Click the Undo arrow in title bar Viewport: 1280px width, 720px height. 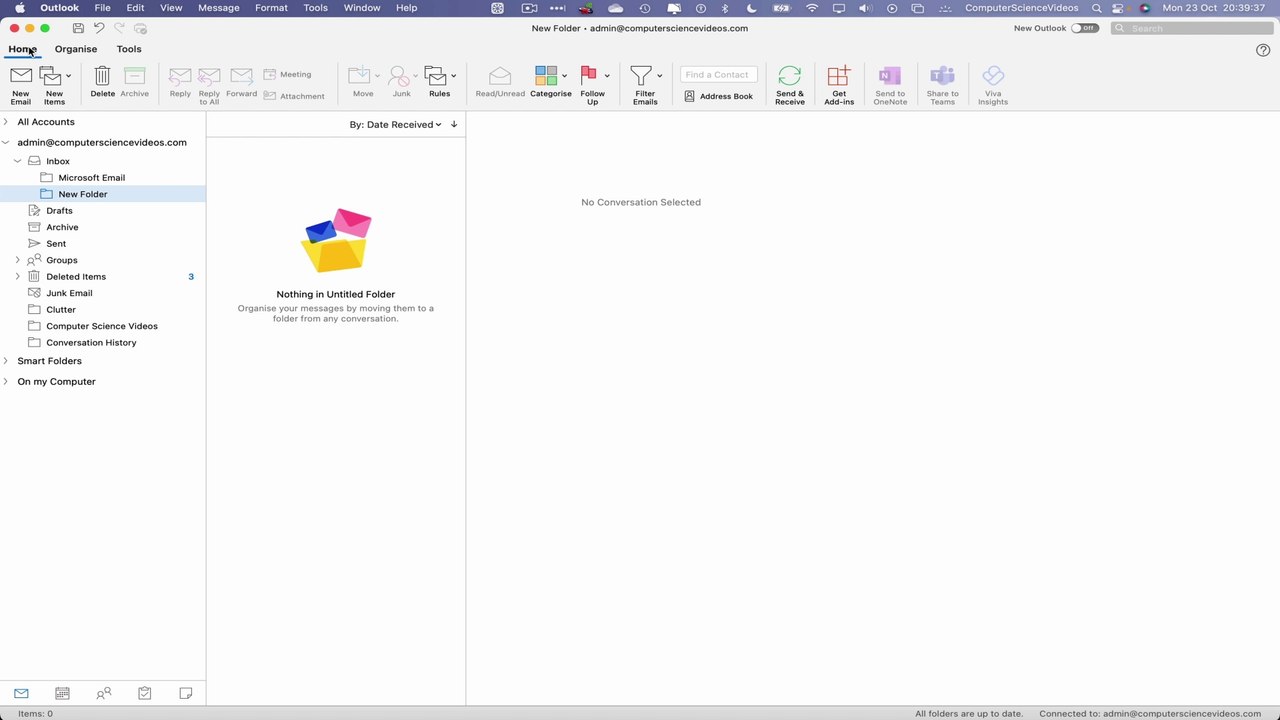coord(99,28)
